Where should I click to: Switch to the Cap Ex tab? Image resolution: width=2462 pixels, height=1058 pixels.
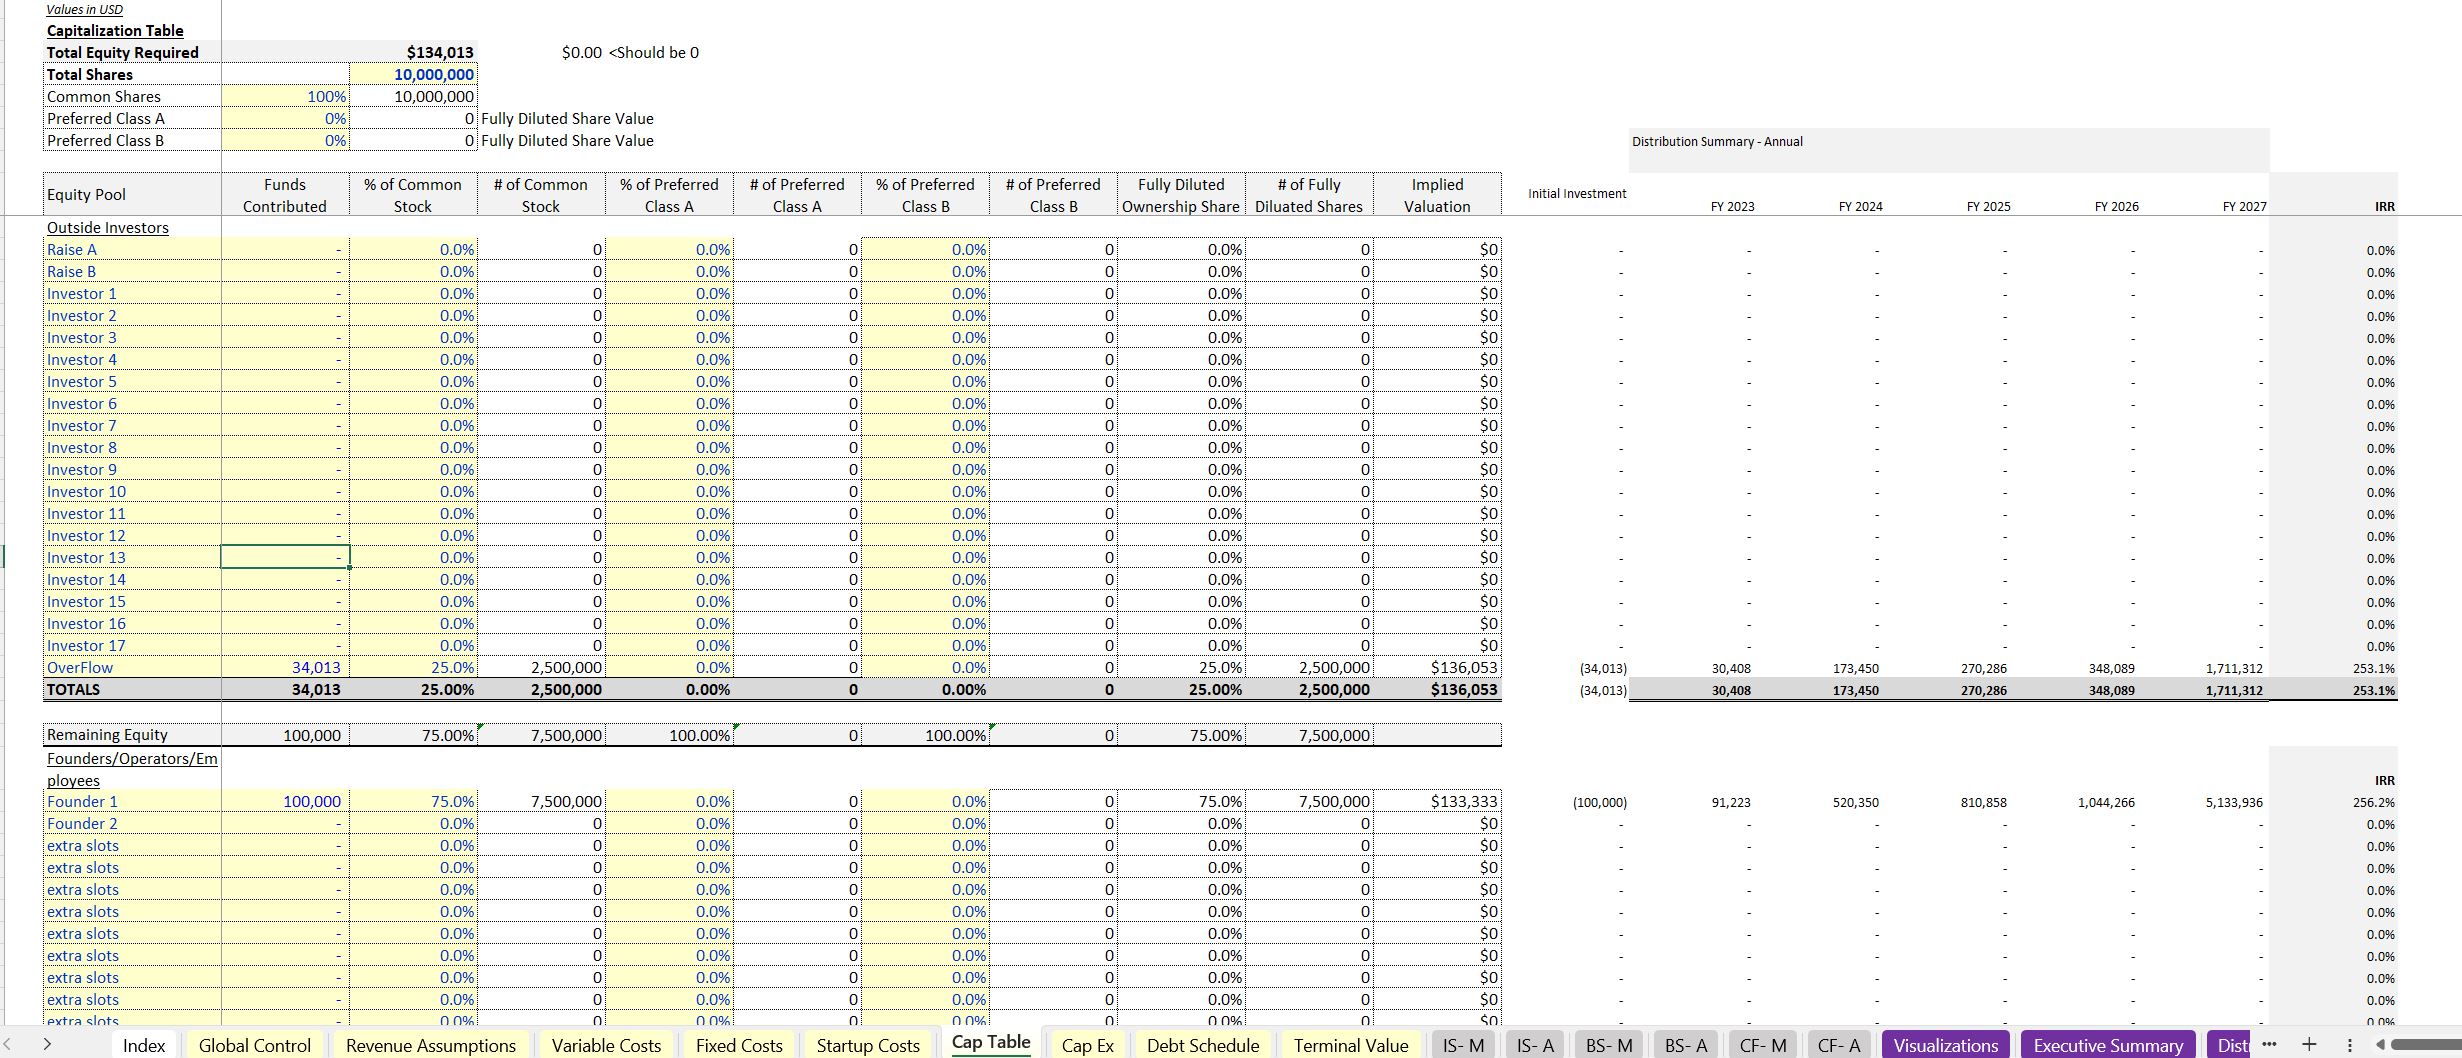coord(1087,1045)
